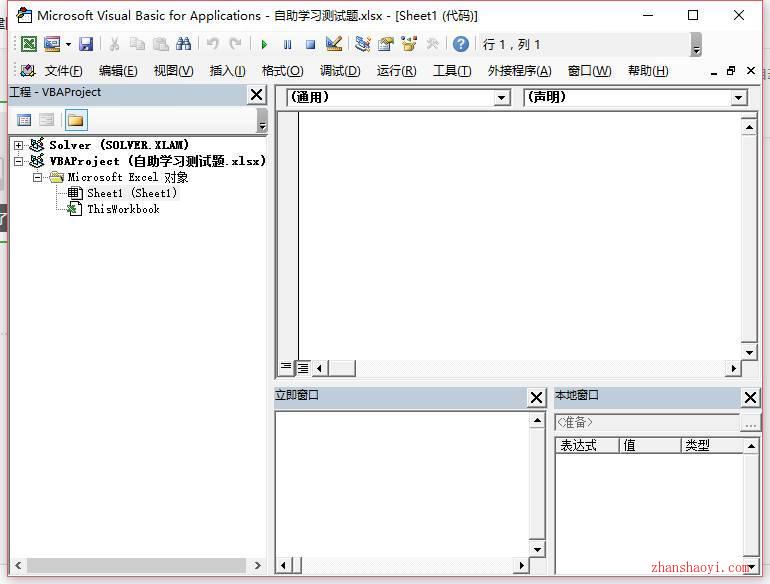The width and height of the screenshot is (770, 584).
Task: Click the Paste clipboard icon
Action: coord(161,45)
